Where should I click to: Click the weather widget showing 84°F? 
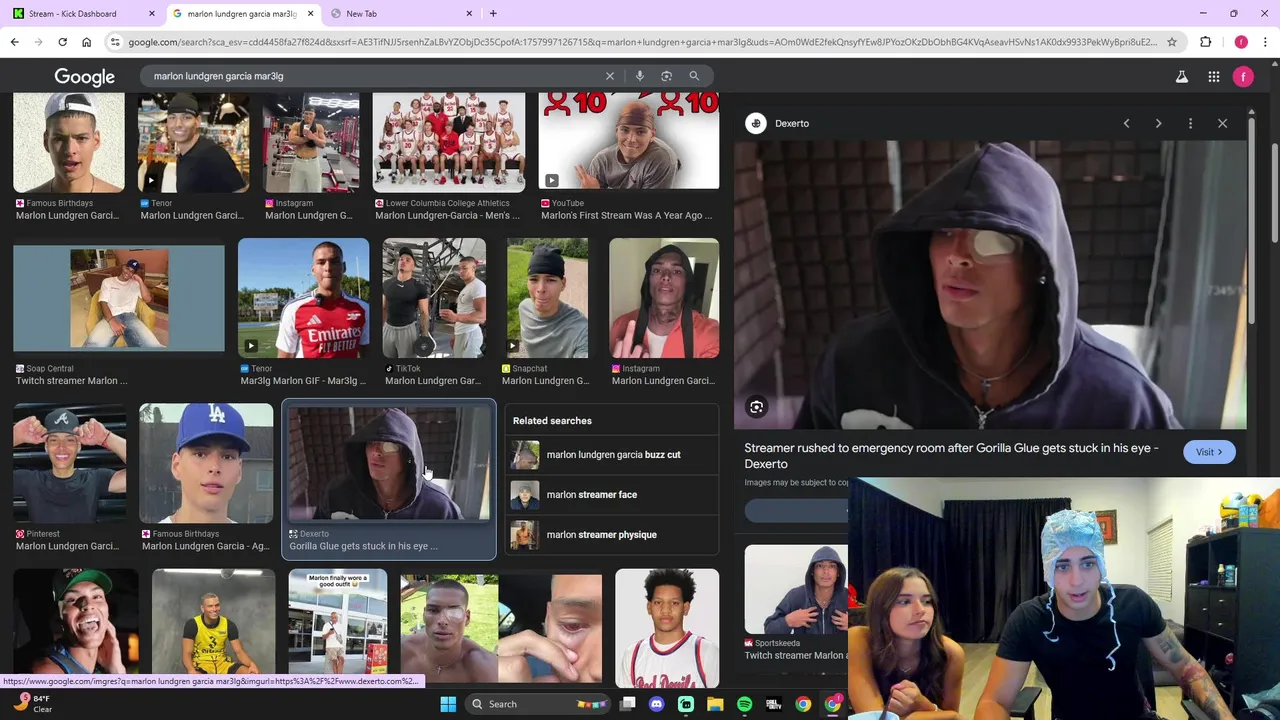click(32, 704)
